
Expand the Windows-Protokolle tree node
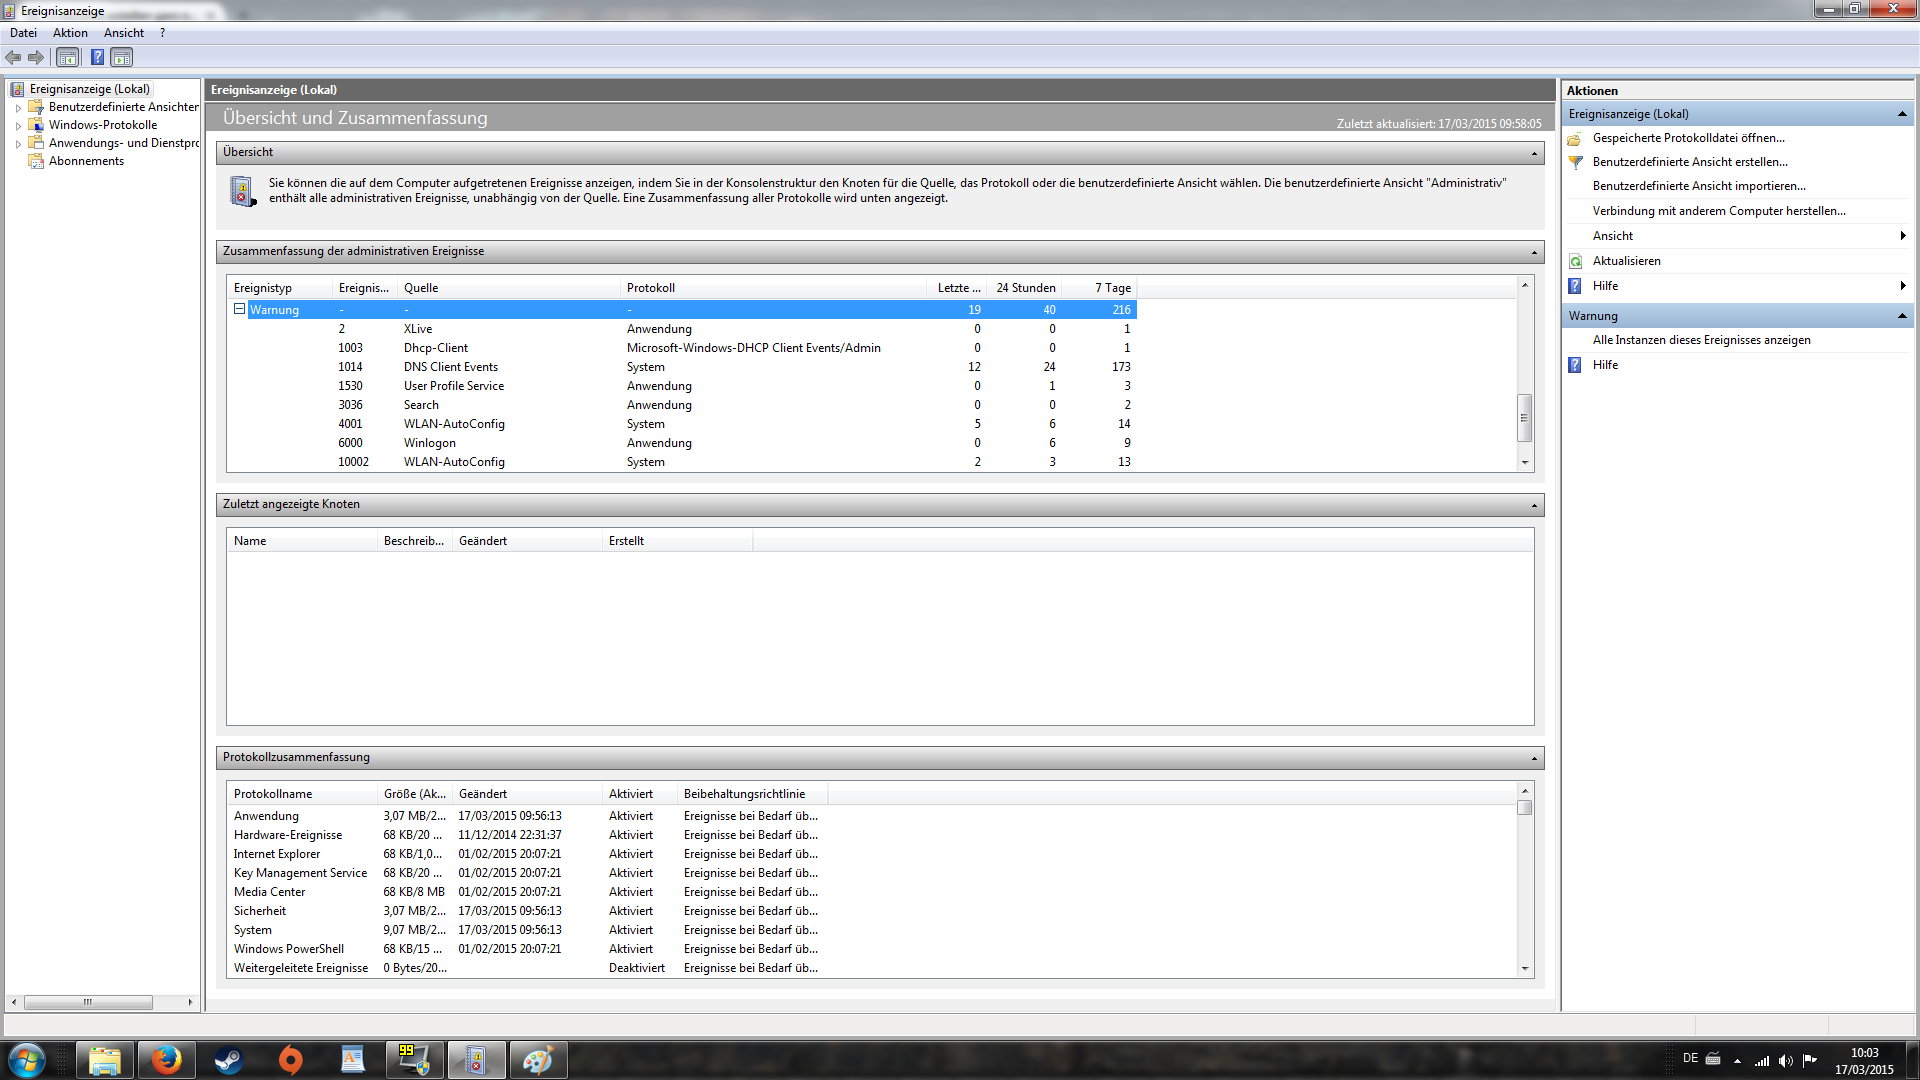[18, 126]
